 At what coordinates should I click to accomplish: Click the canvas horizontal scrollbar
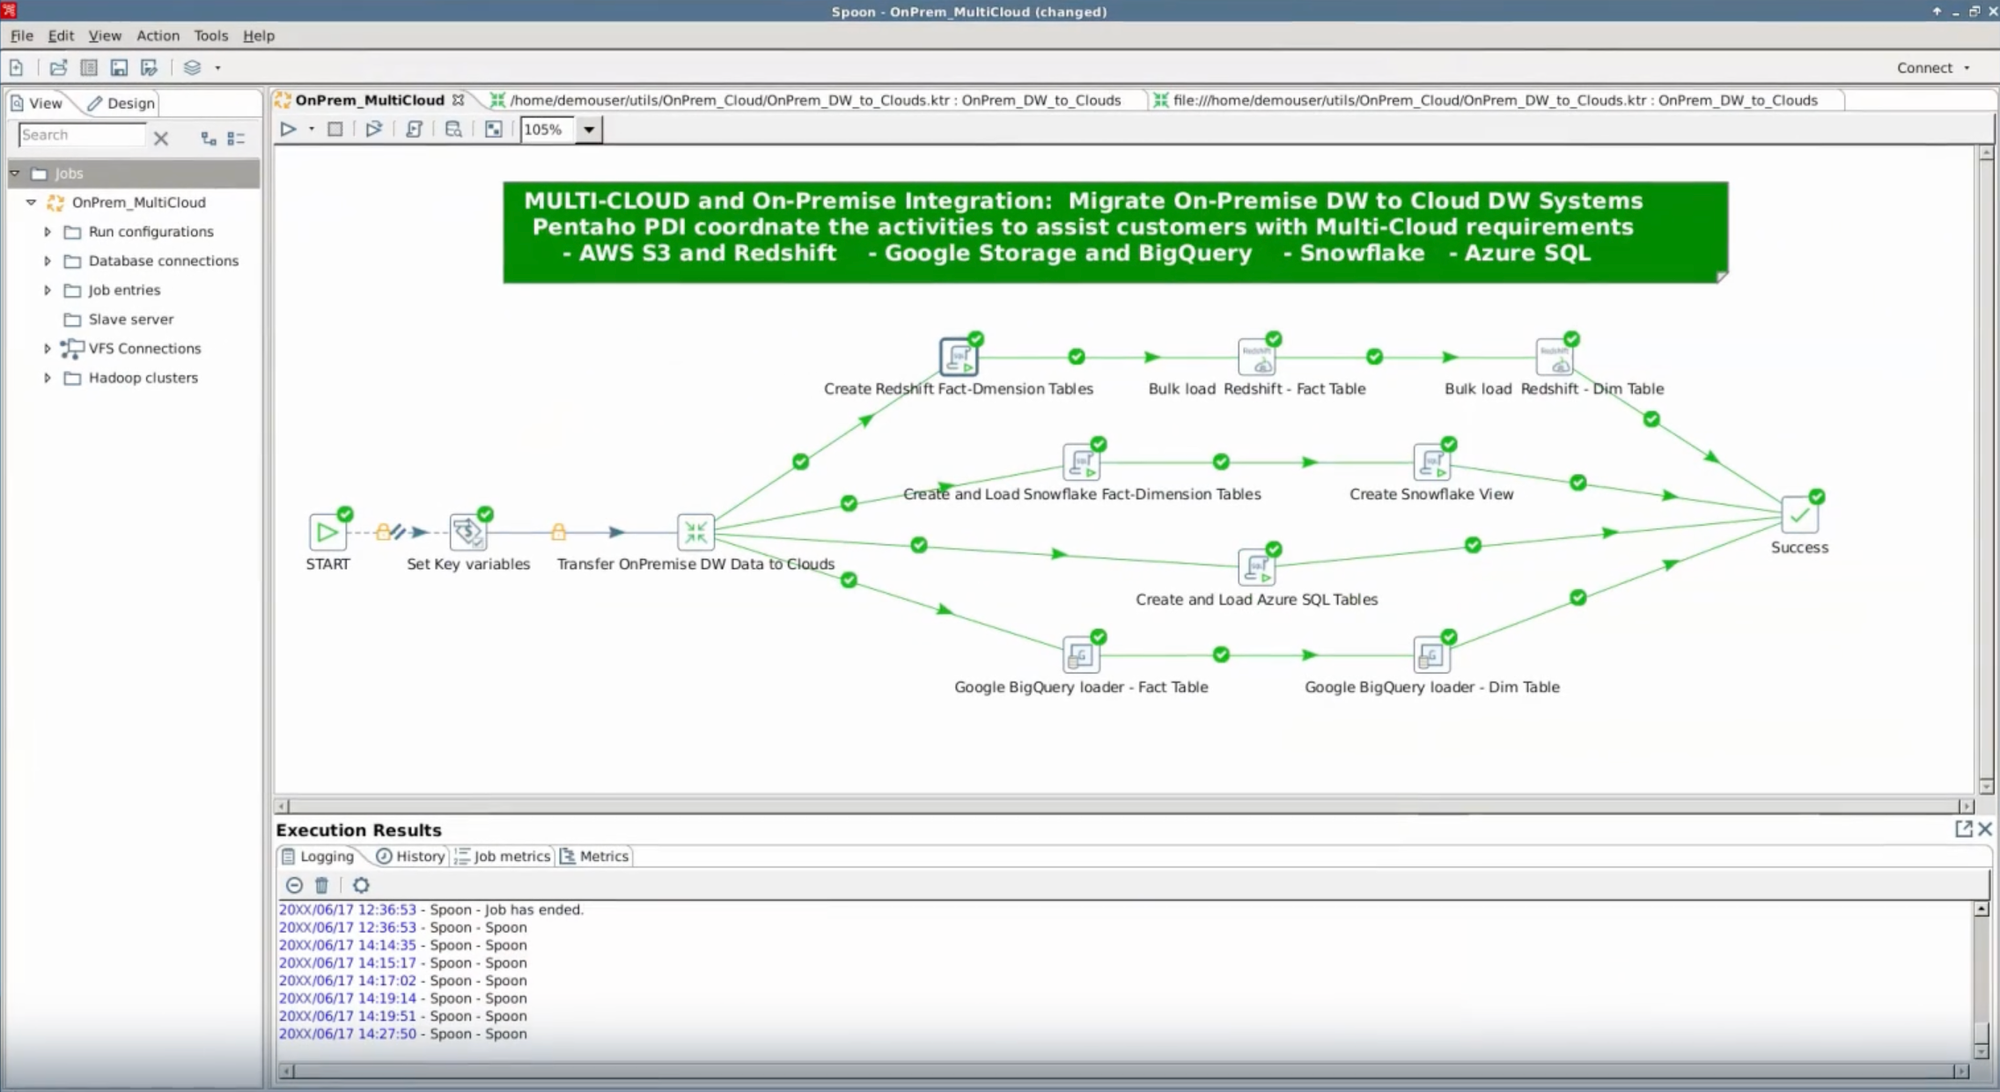click(1120, 806)
